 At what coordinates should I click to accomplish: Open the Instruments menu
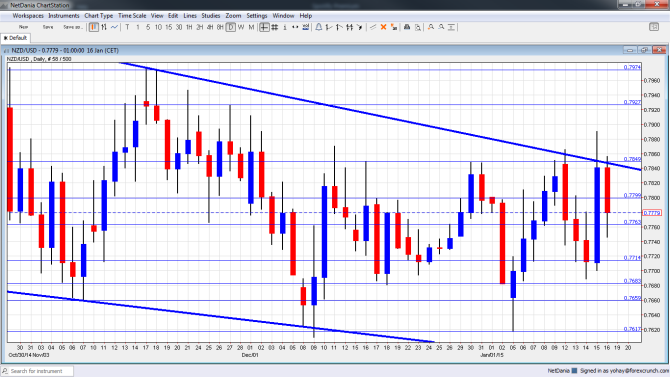pyautogui.click(x=64, y=16)
